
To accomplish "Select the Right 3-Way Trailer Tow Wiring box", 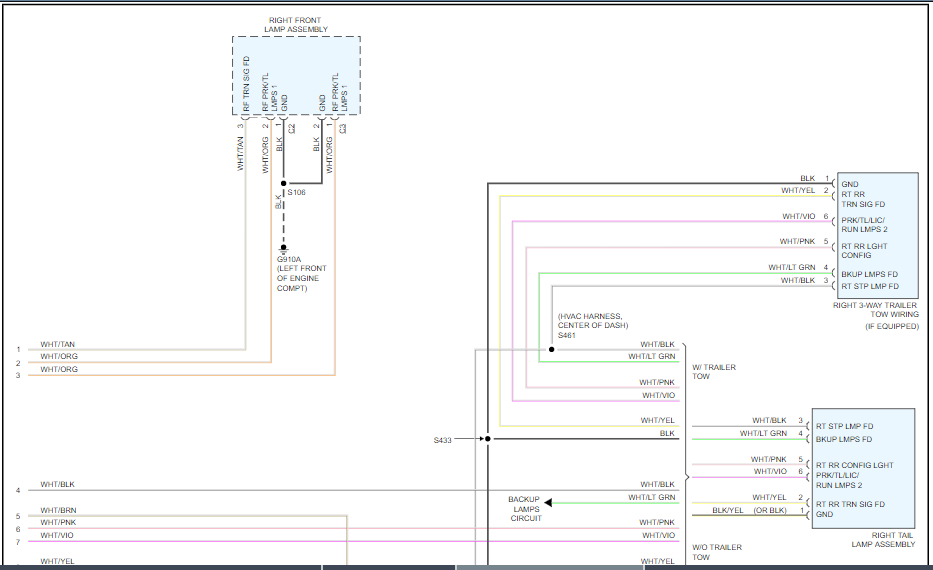I will click(877, 235).
